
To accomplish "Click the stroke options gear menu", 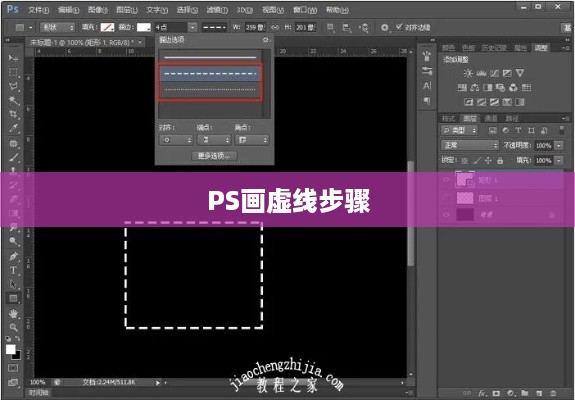I will click(x=266, y=40).
